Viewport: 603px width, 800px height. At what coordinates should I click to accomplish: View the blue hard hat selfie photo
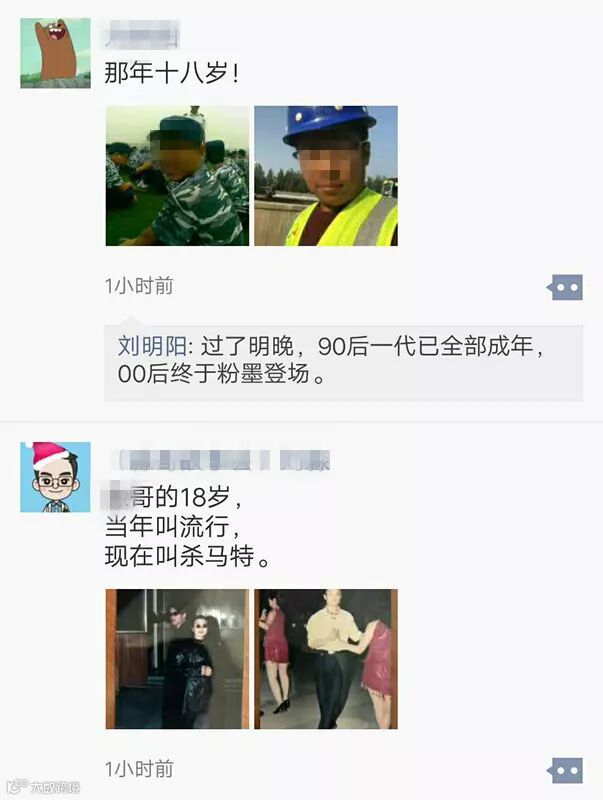tap(326, 176)
